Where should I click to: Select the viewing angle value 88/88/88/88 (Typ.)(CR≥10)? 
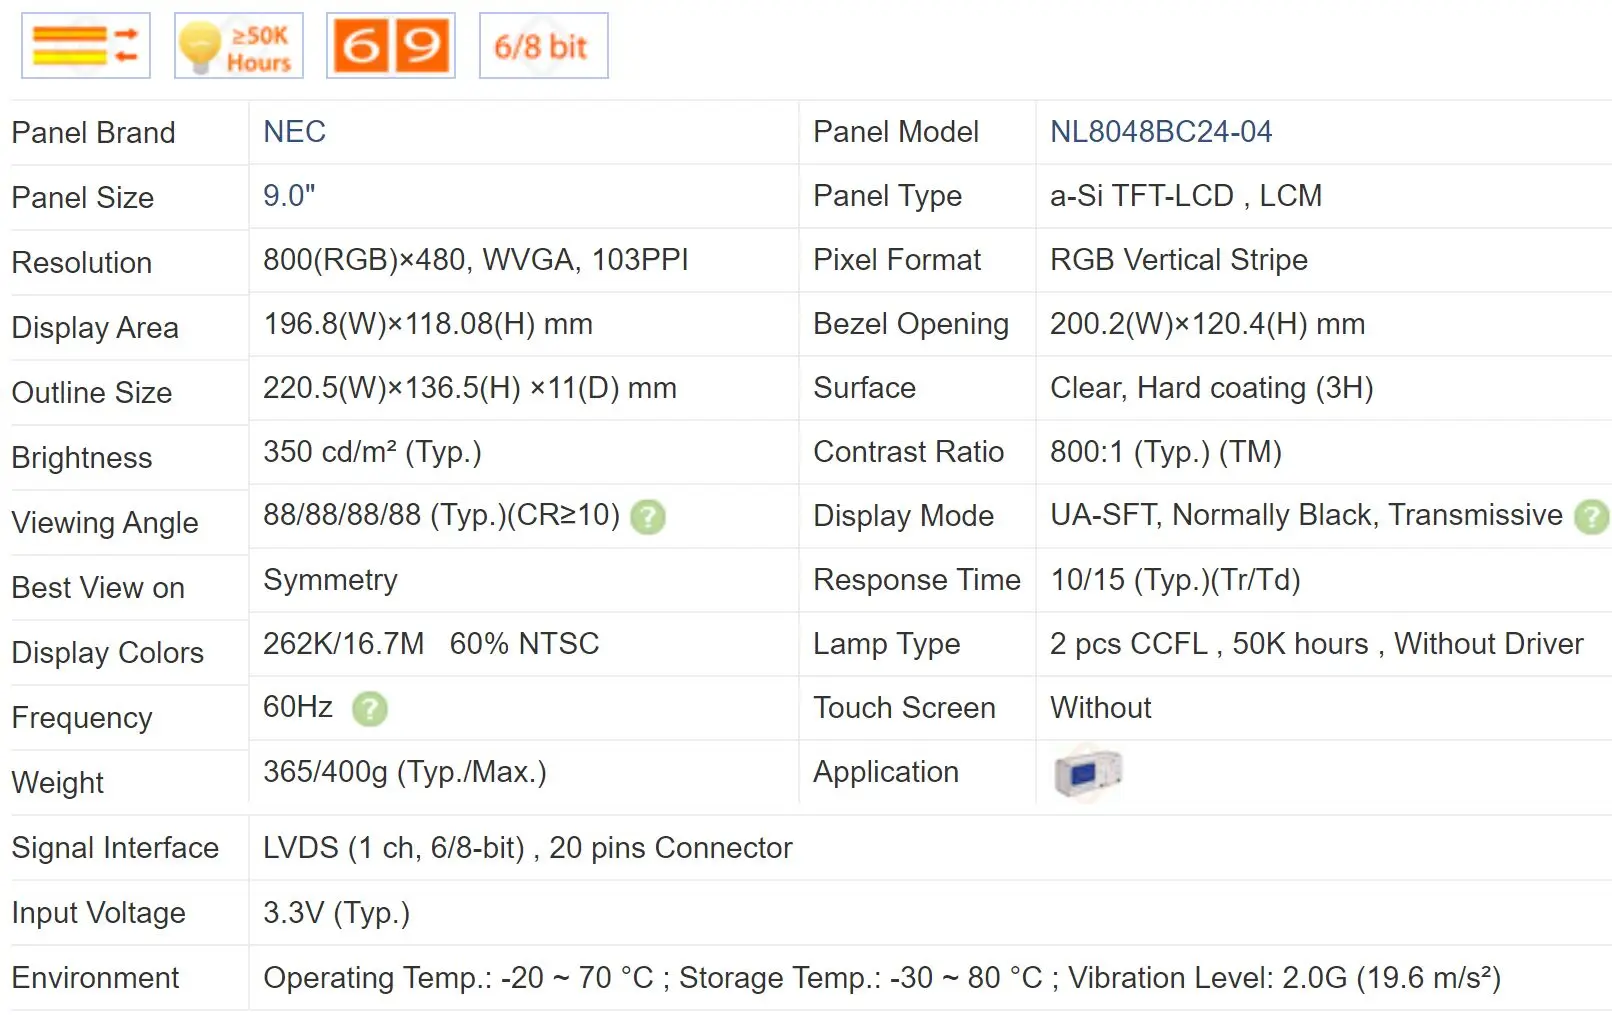441,515
